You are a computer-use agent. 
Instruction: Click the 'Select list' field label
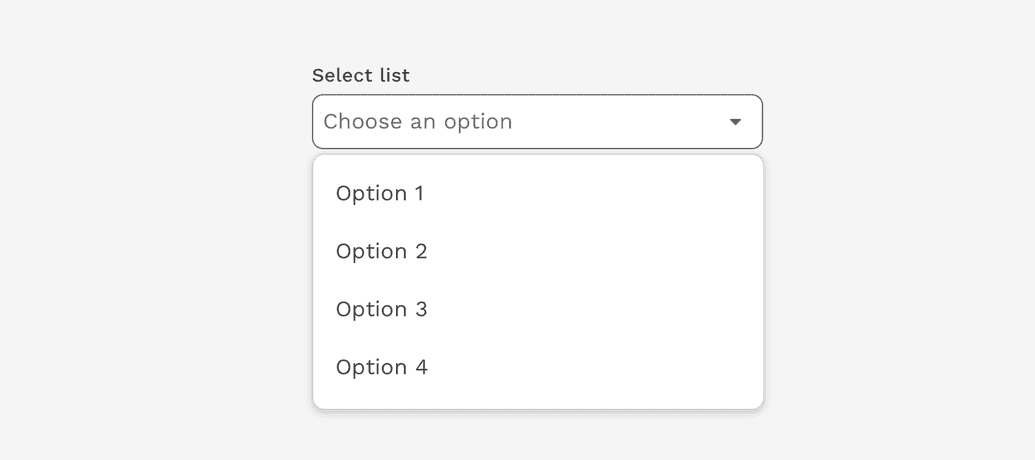361,75
